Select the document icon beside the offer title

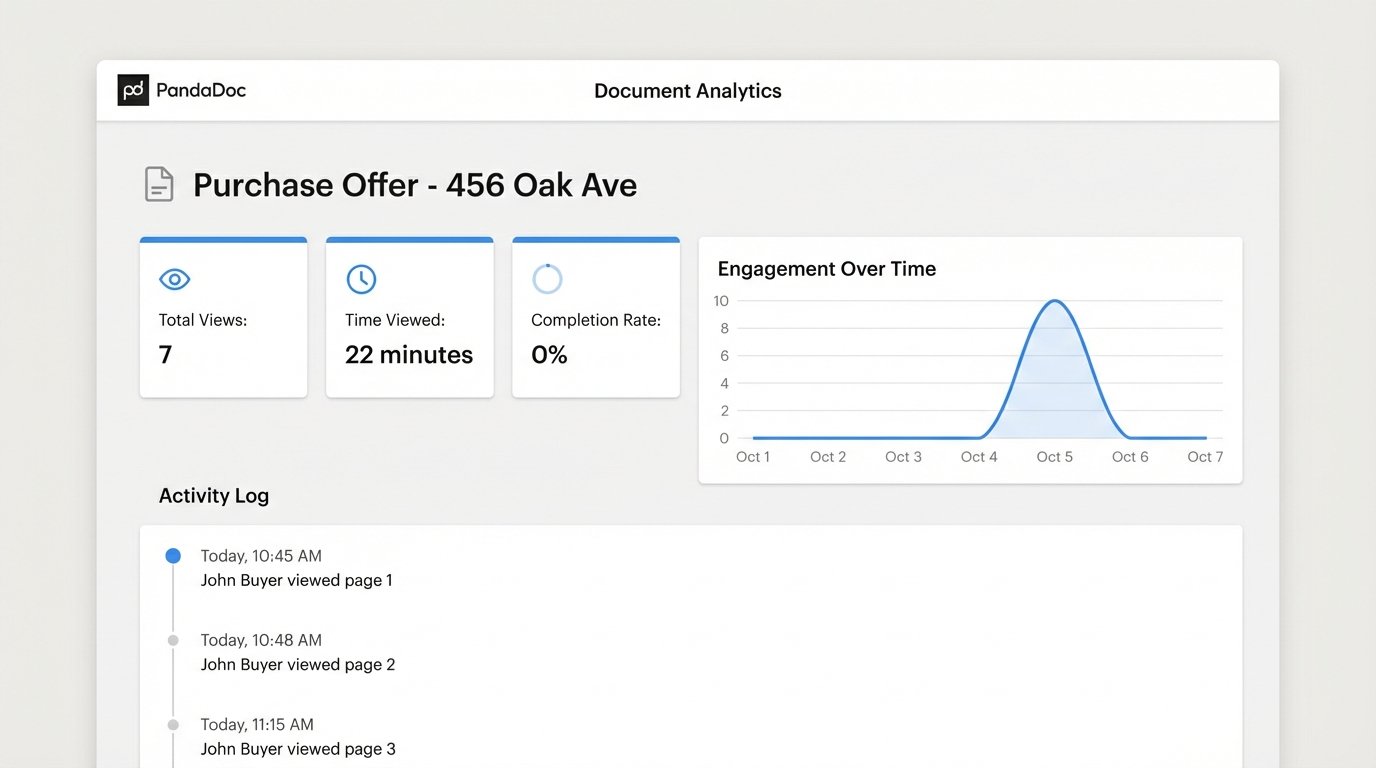point(159,184)
